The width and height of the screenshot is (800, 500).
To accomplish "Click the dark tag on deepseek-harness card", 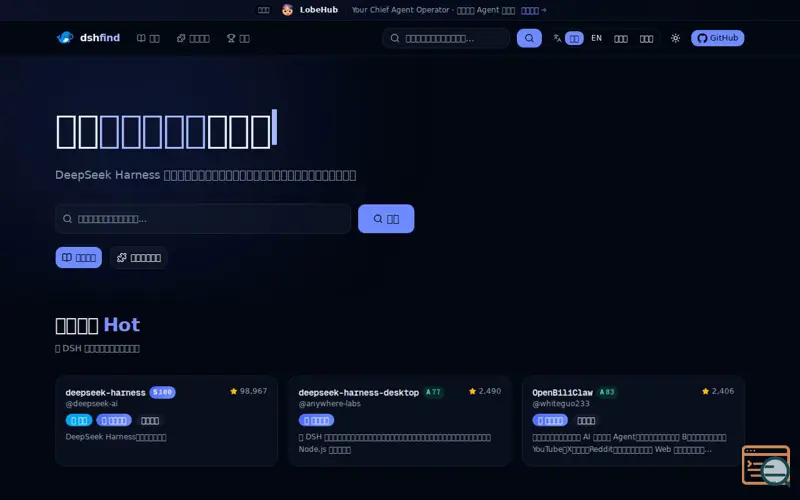I will pos(149,420).
